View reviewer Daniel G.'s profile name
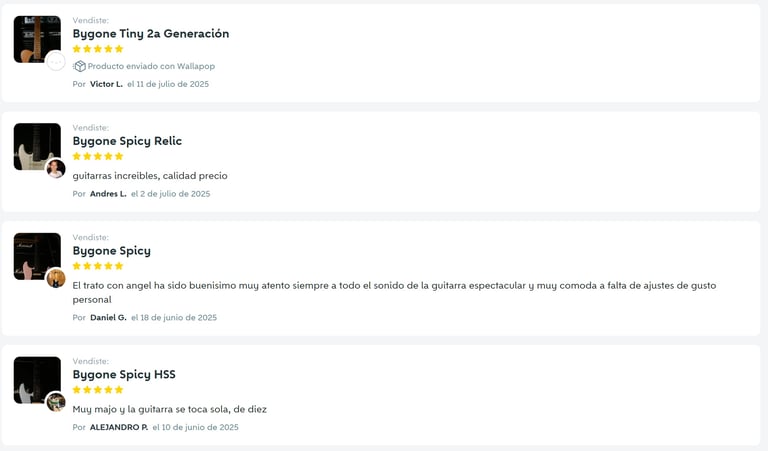The height and width of the screenshot is (451, 768). 108,318
